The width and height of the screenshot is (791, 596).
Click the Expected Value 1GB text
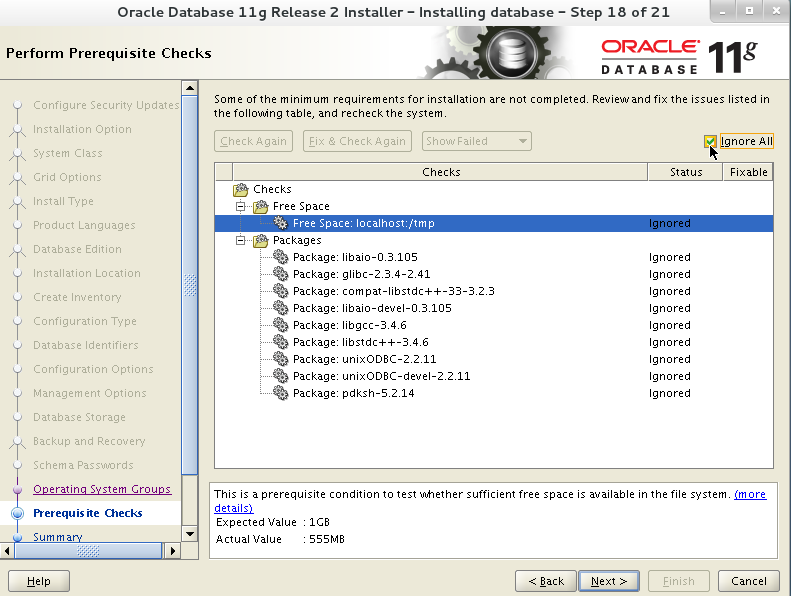click(x=273, y=522)
